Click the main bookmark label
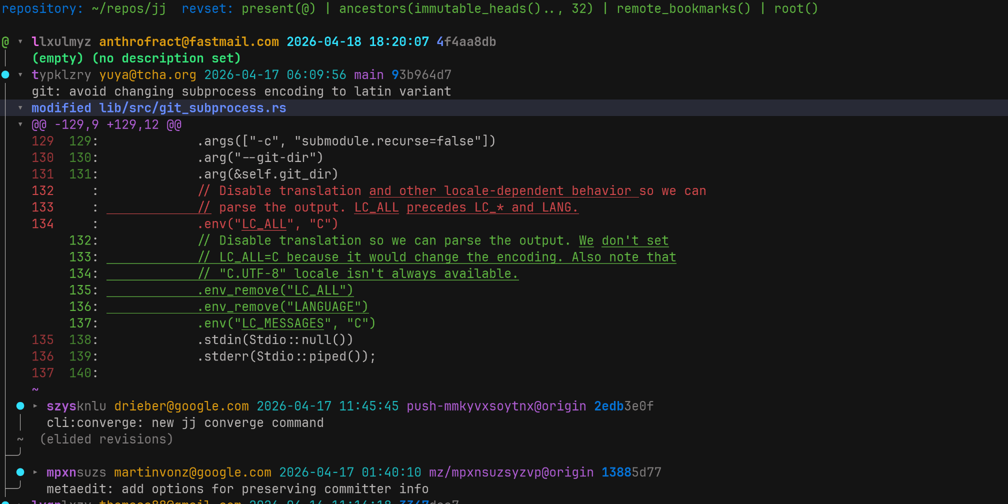 (369, 75)
